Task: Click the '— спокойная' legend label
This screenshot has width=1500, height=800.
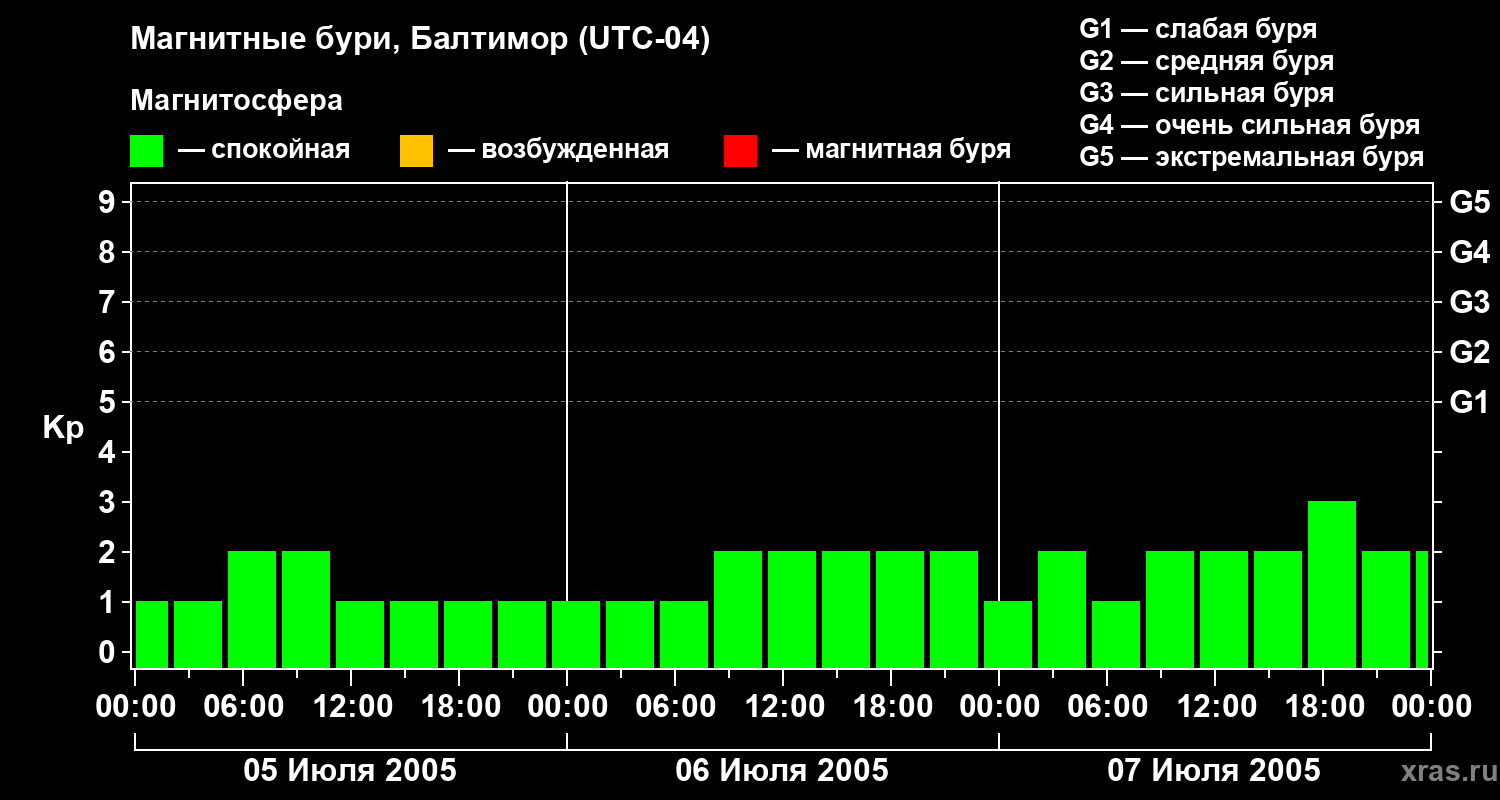Action: pyautogui.click(x=264, y=151)
